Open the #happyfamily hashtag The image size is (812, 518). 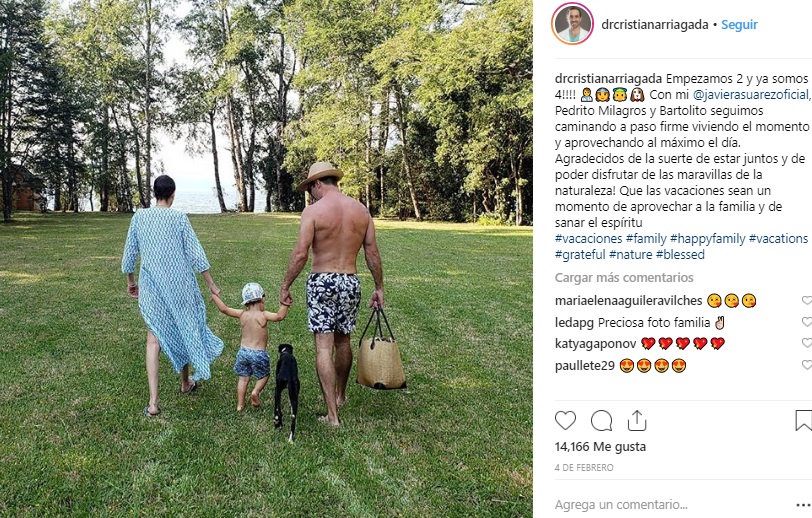pyautogui.click(x=707, y=239)
